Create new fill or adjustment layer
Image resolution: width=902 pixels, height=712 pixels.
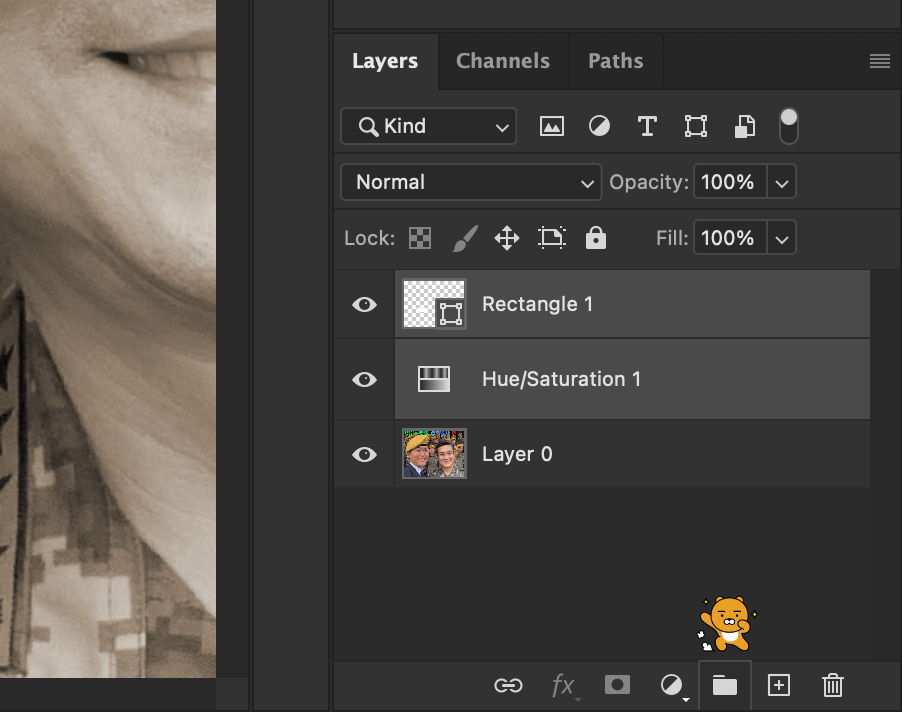tap(673, 686)
